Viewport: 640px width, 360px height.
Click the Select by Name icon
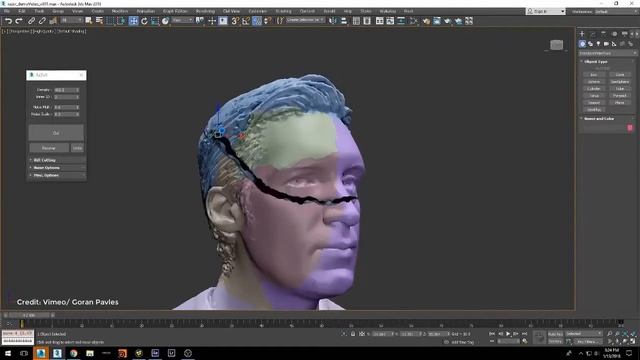point(99,21)
